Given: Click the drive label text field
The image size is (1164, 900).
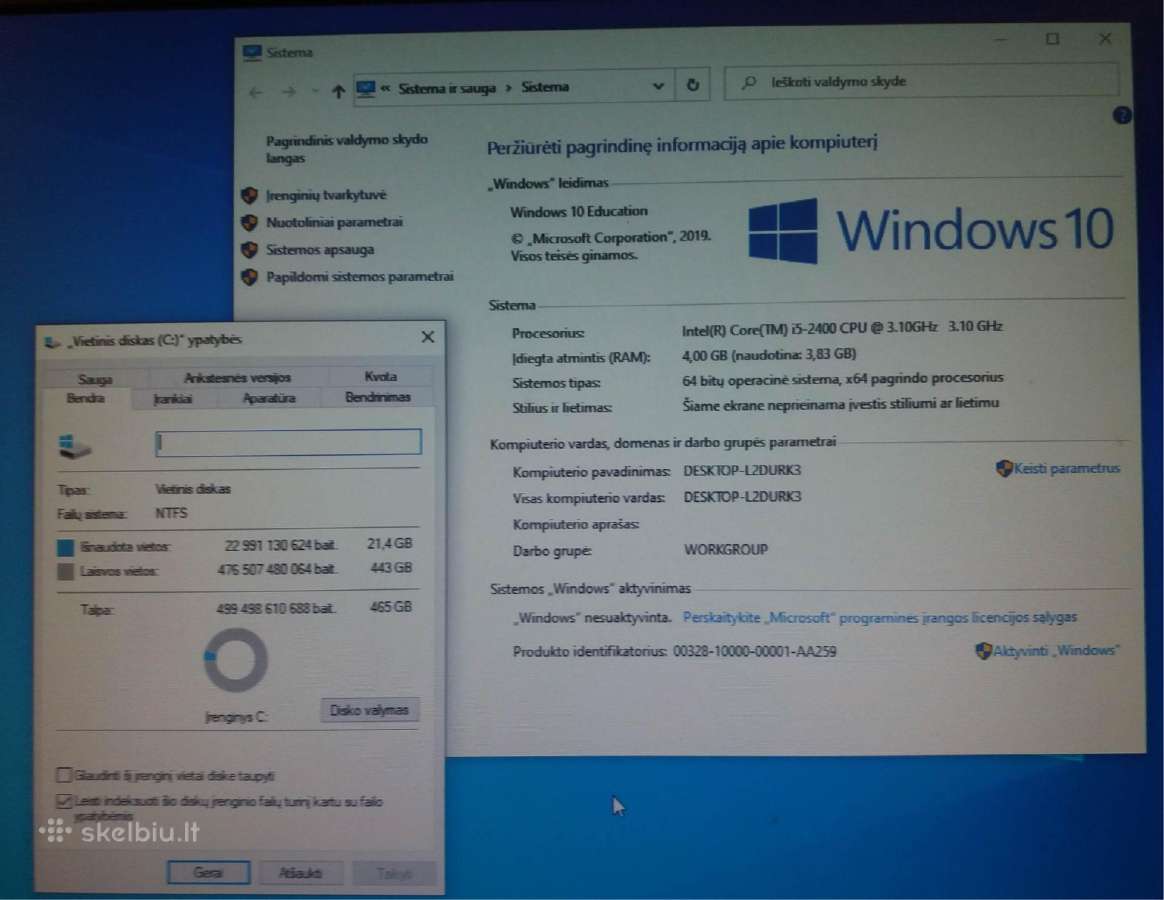Looking at the screenshot, I should click(288, 442).
